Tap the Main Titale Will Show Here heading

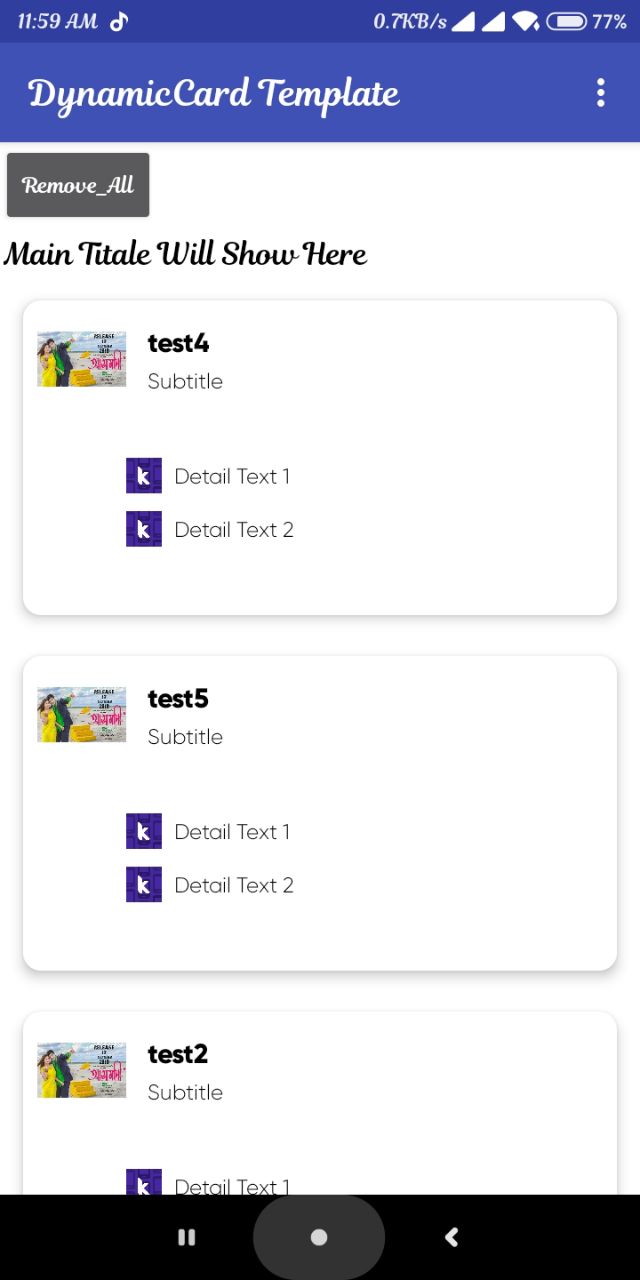185,254
